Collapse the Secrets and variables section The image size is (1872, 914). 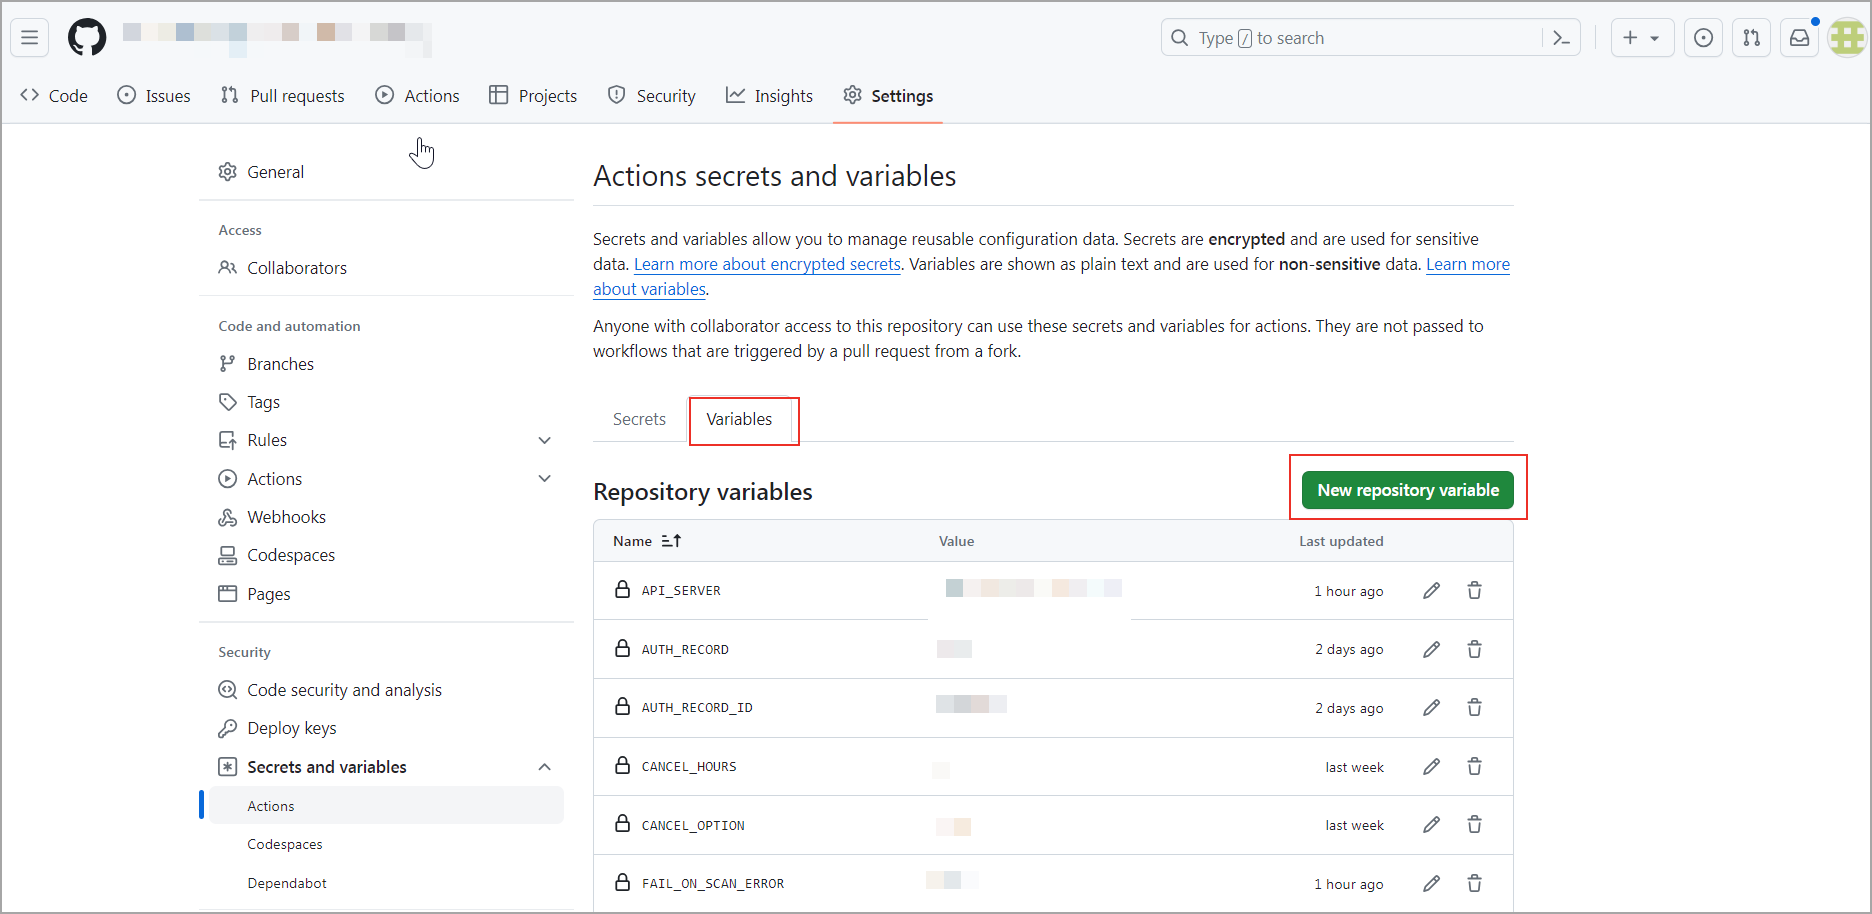point(545,767)
